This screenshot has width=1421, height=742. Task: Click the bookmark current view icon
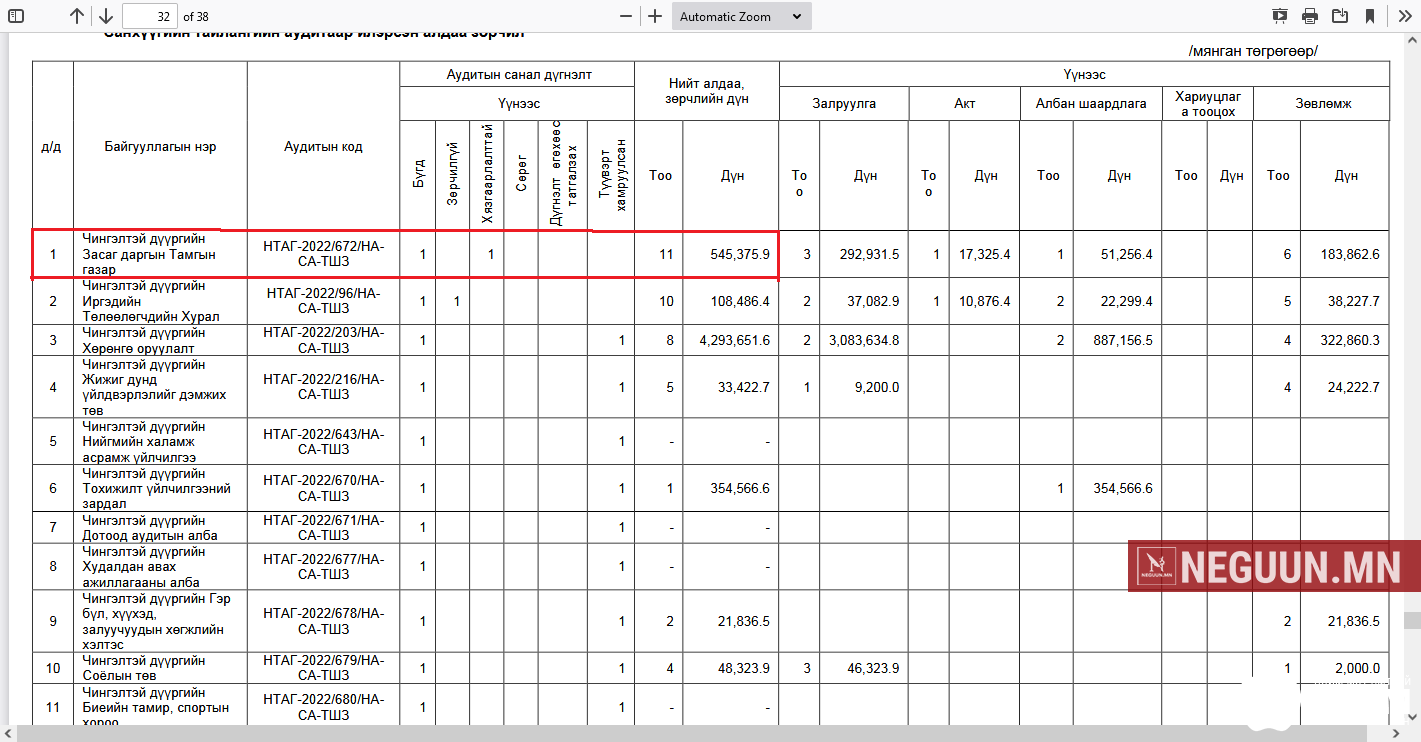[1369, 16]
